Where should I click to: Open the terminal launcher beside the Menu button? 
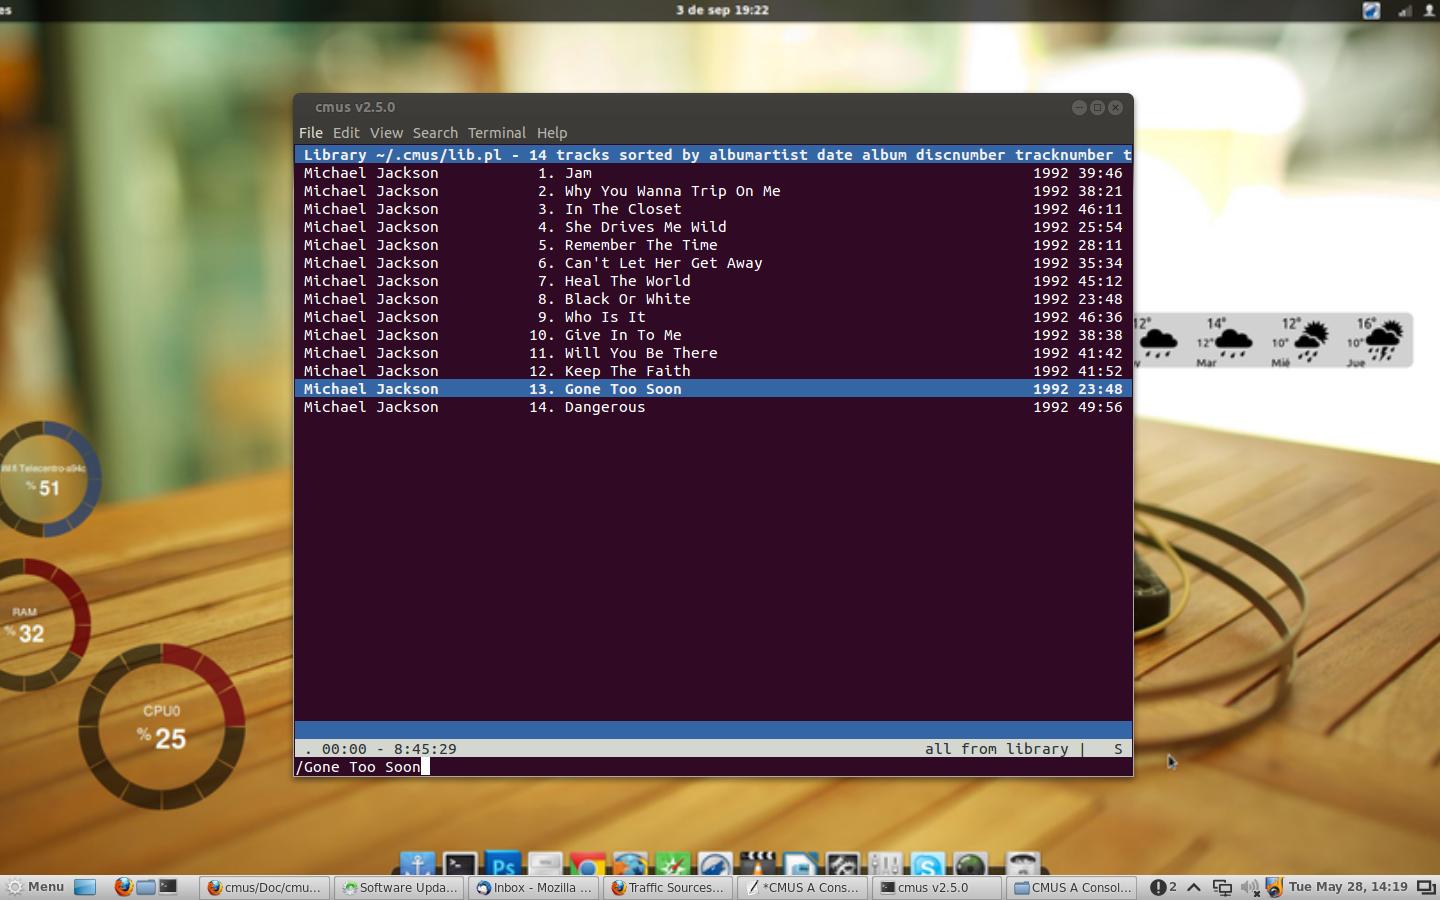(x=168, y=887)
